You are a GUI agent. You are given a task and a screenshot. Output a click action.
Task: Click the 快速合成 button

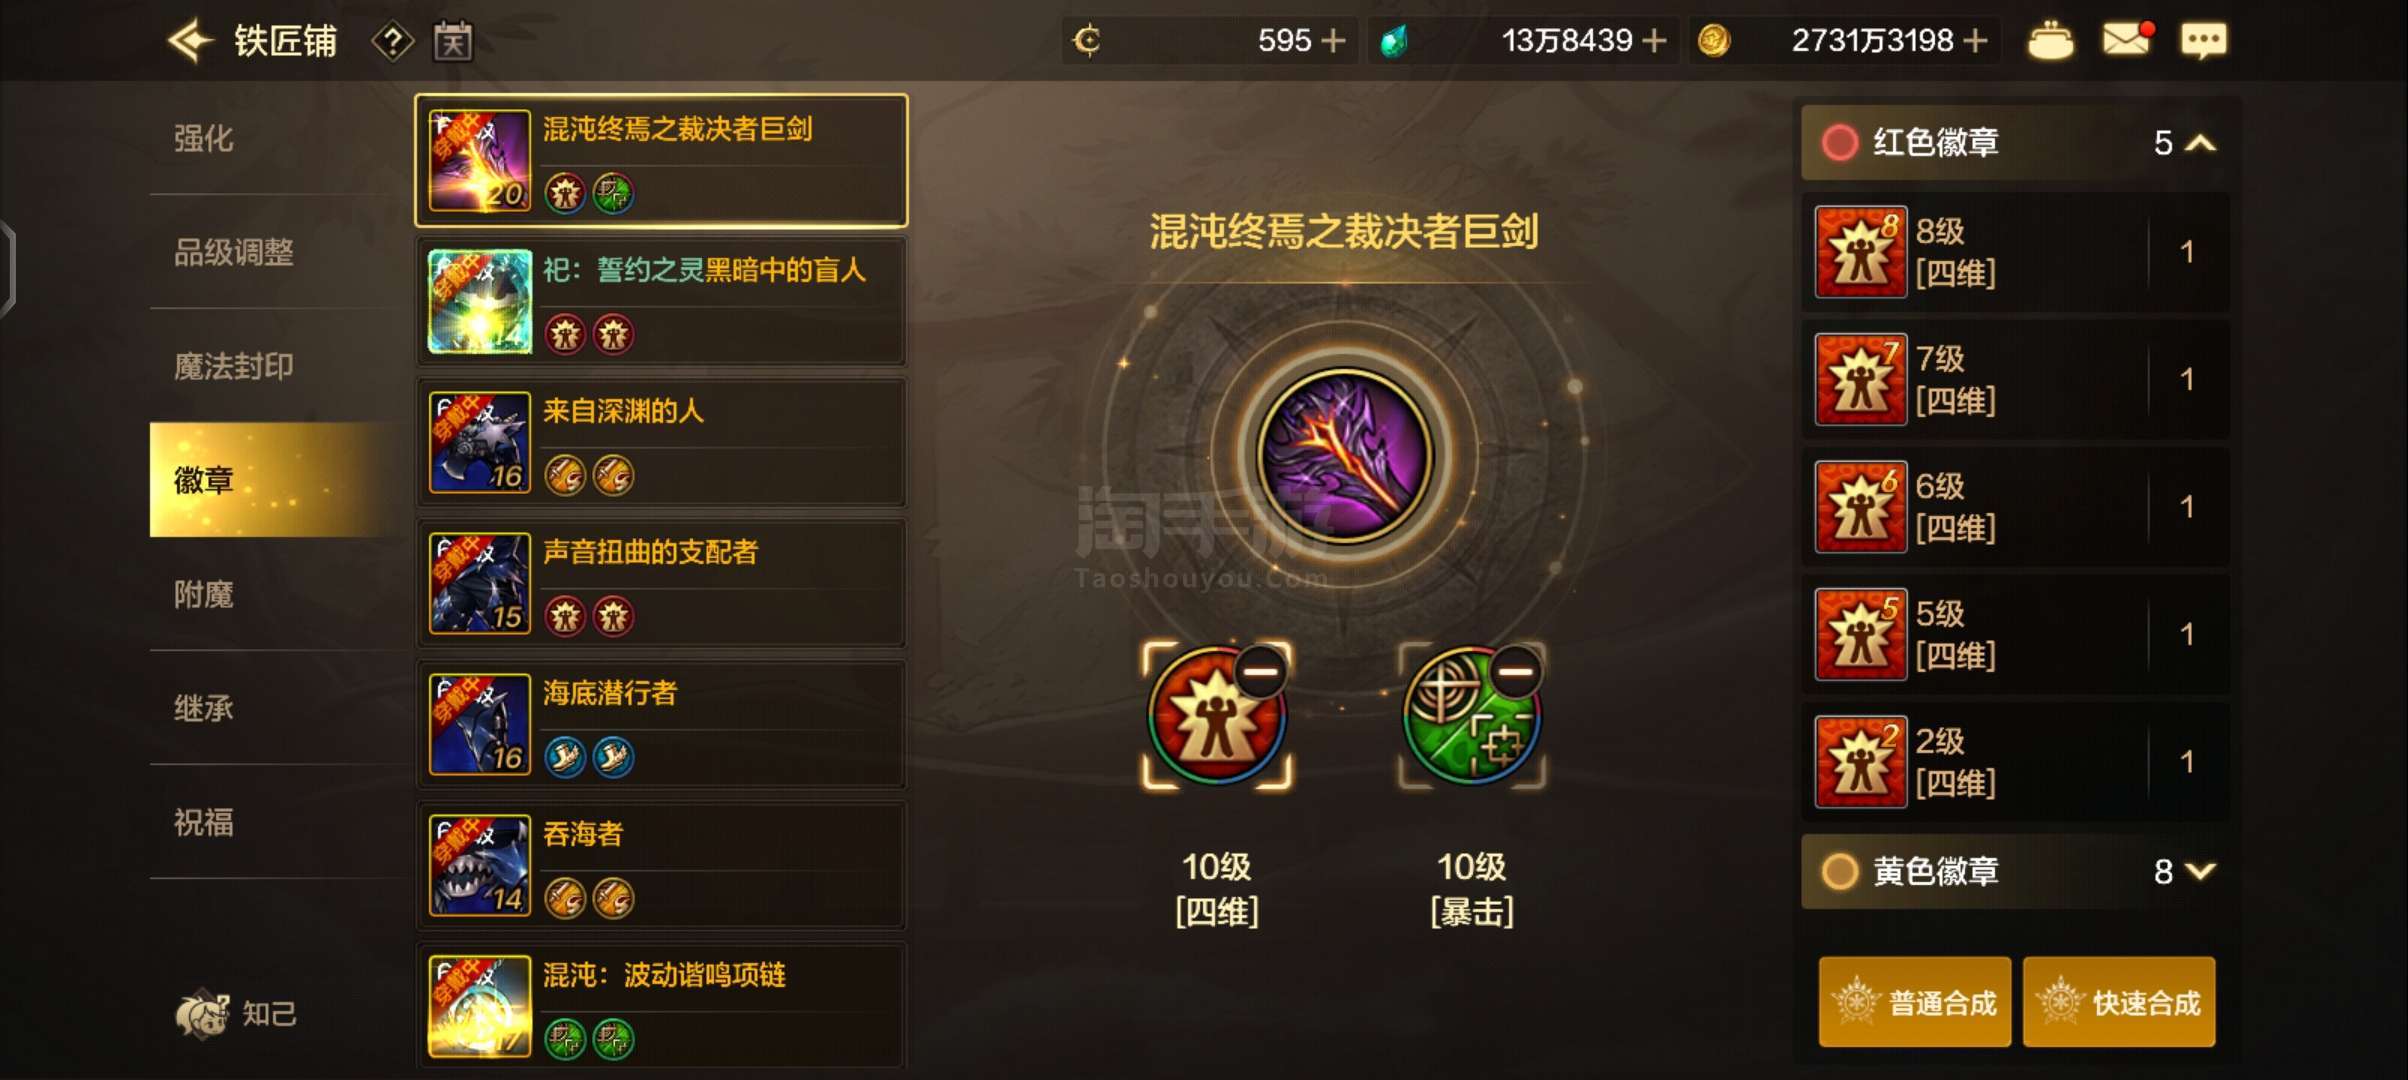2119,1002
